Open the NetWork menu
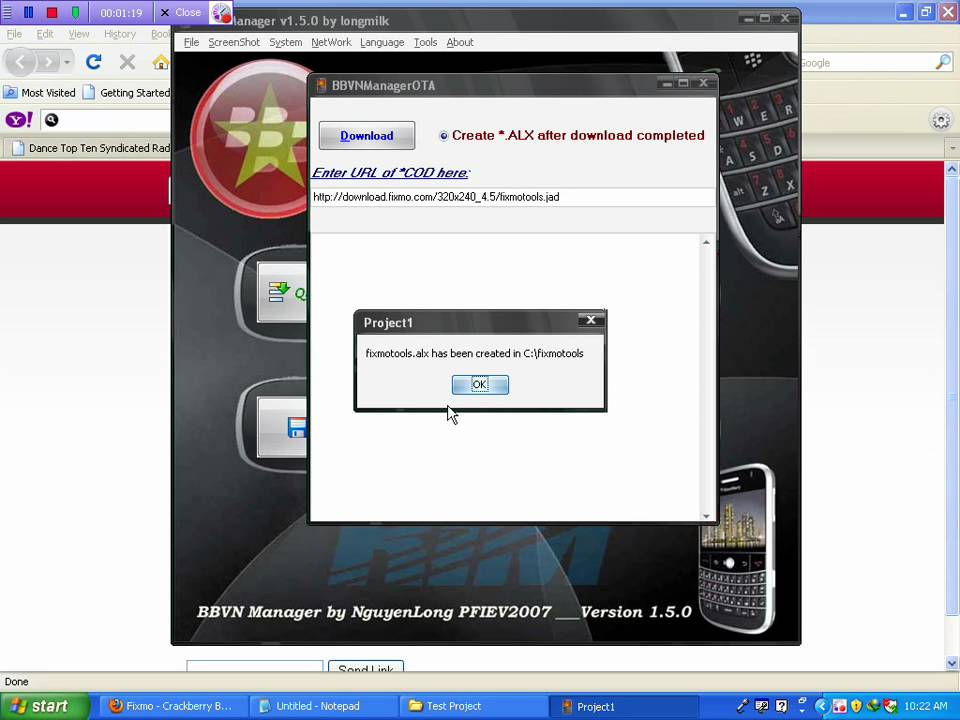This screenshot has width=960, height=720. tap(331, 42)
